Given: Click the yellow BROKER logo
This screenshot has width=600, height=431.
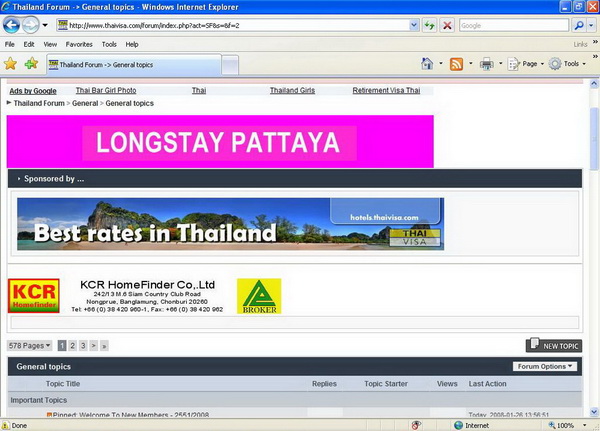Looking at the screenshot, I should 259,296.
